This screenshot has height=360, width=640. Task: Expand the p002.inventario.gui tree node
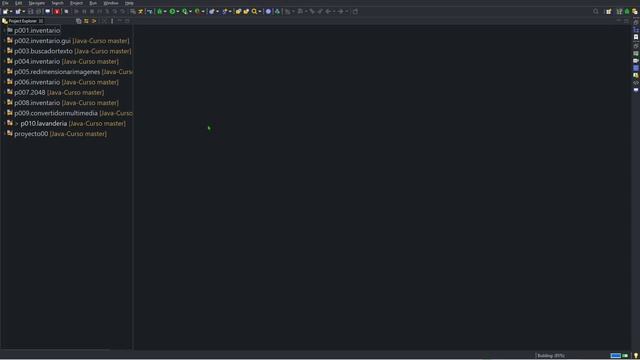[4, 41]
